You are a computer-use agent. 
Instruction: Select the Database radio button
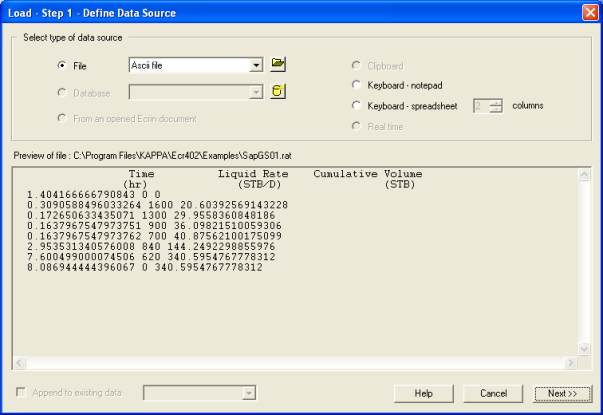pos(63,93)
